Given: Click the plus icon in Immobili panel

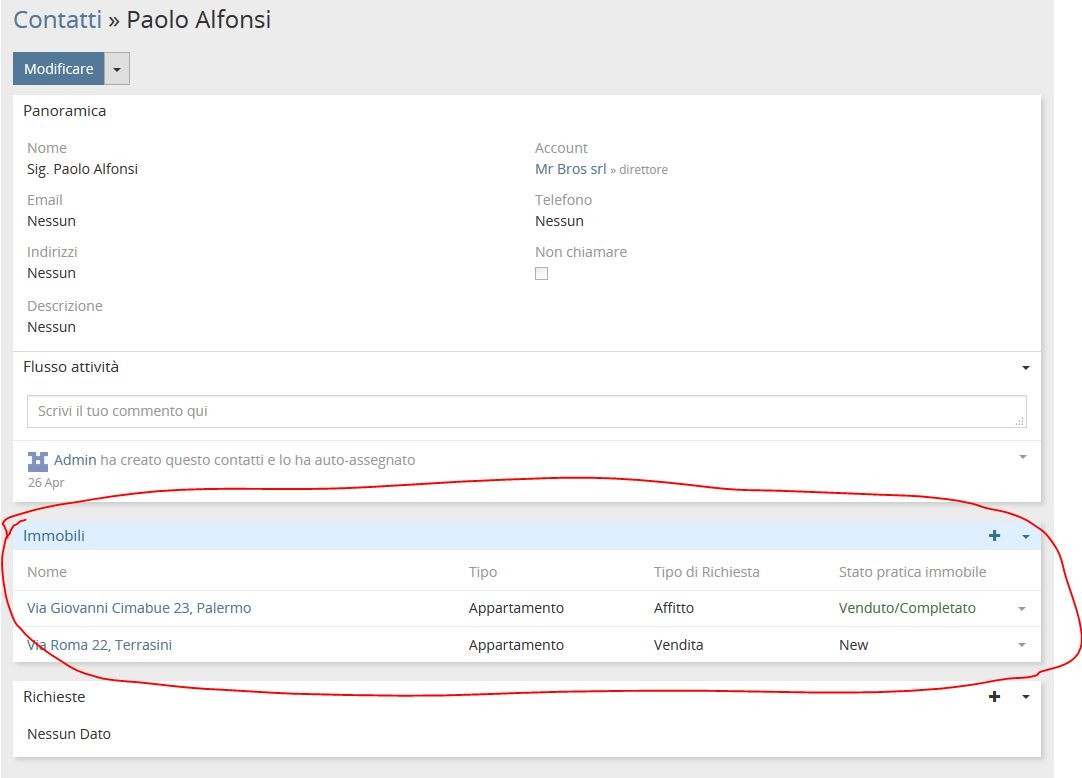Looking at the screenshot, I should 994,536.
